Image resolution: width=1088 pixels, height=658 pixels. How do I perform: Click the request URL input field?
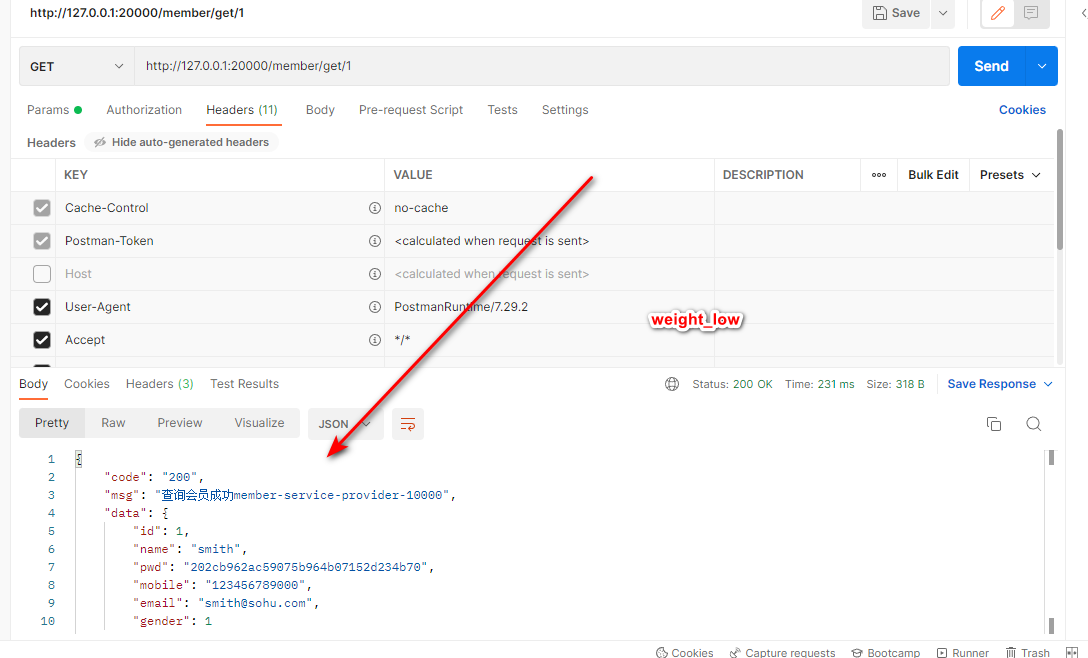[x=541, y=66]
